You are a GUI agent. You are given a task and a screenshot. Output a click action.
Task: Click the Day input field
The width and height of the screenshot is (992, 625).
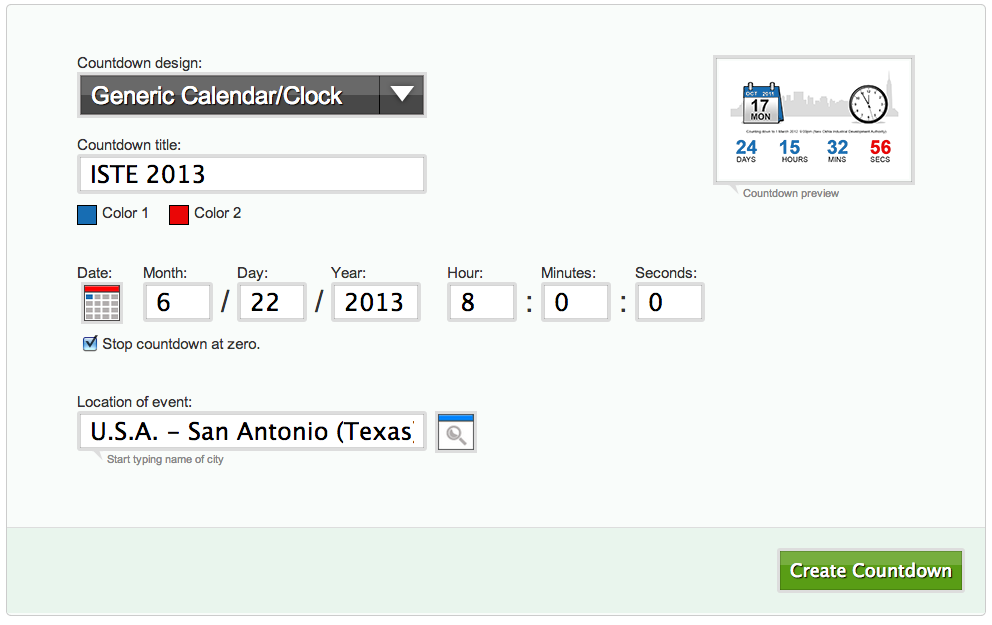pos(271,302)
